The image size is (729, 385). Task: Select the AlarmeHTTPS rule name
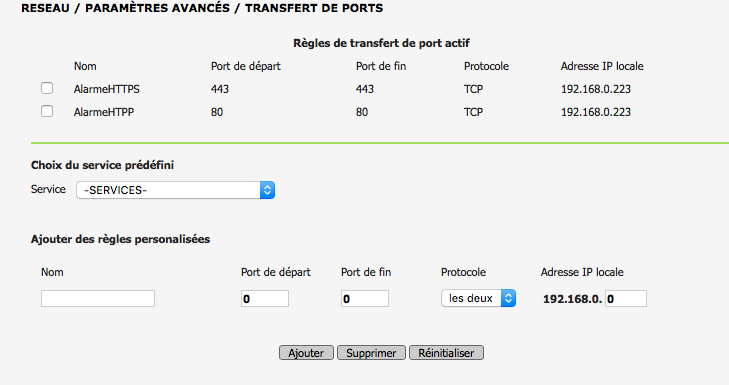(x=106, y=89)
